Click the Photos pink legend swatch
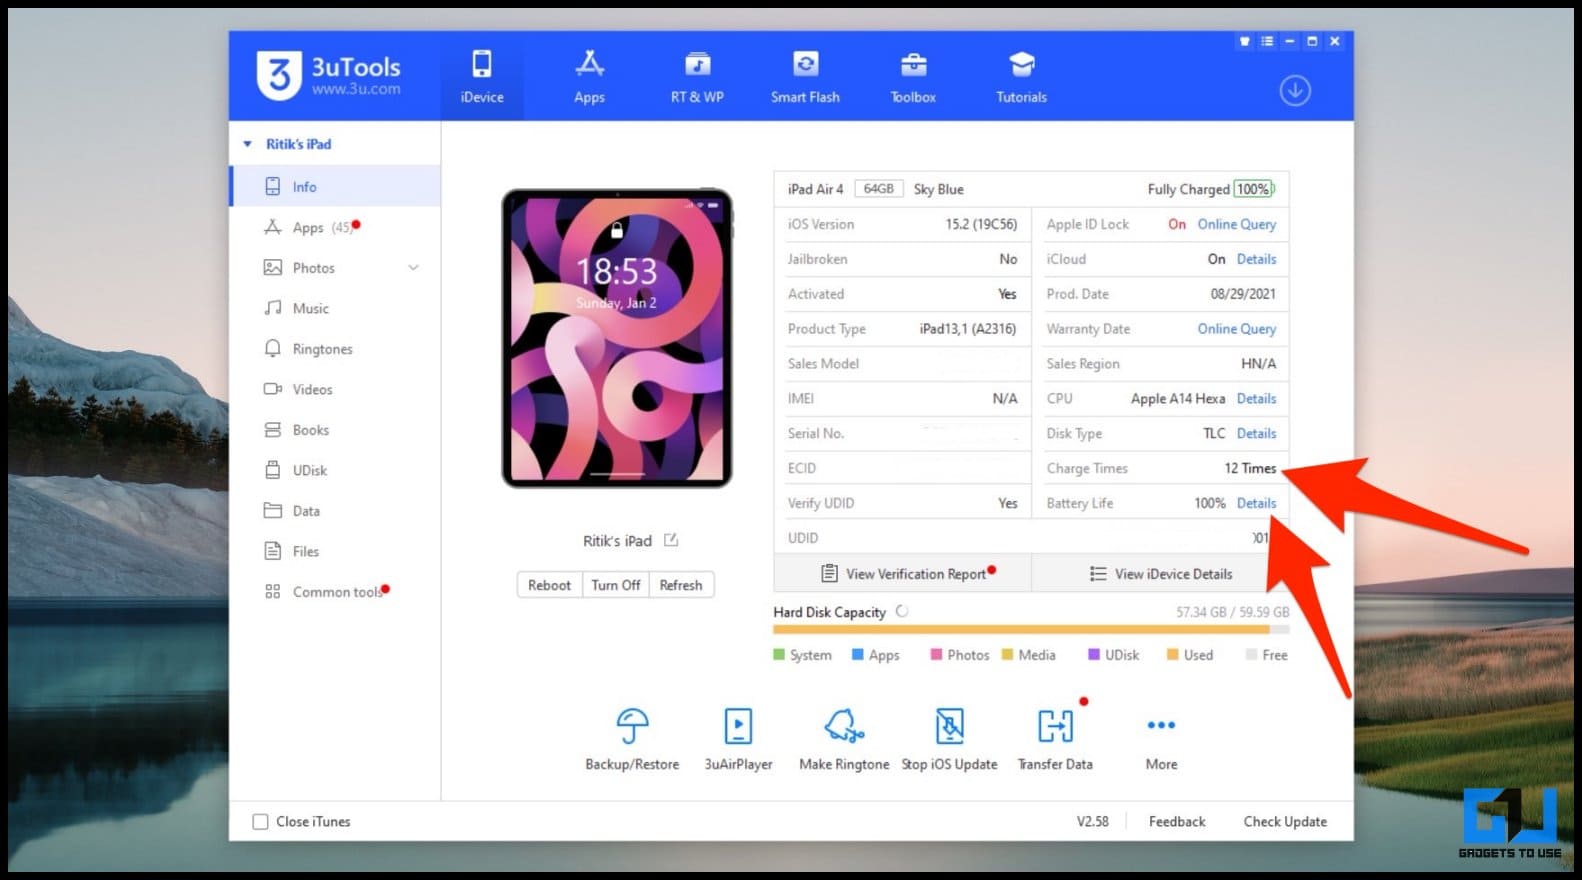This screenshot has width=1582, height=880. (x=936, y=655)
